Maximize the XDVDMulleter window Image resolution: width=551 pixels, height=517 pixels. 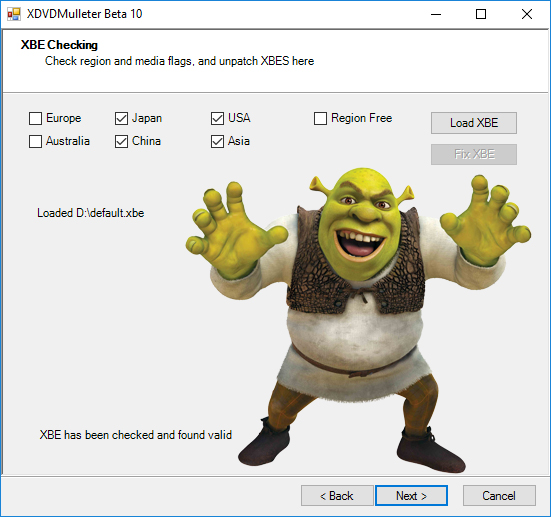[481, 14]
